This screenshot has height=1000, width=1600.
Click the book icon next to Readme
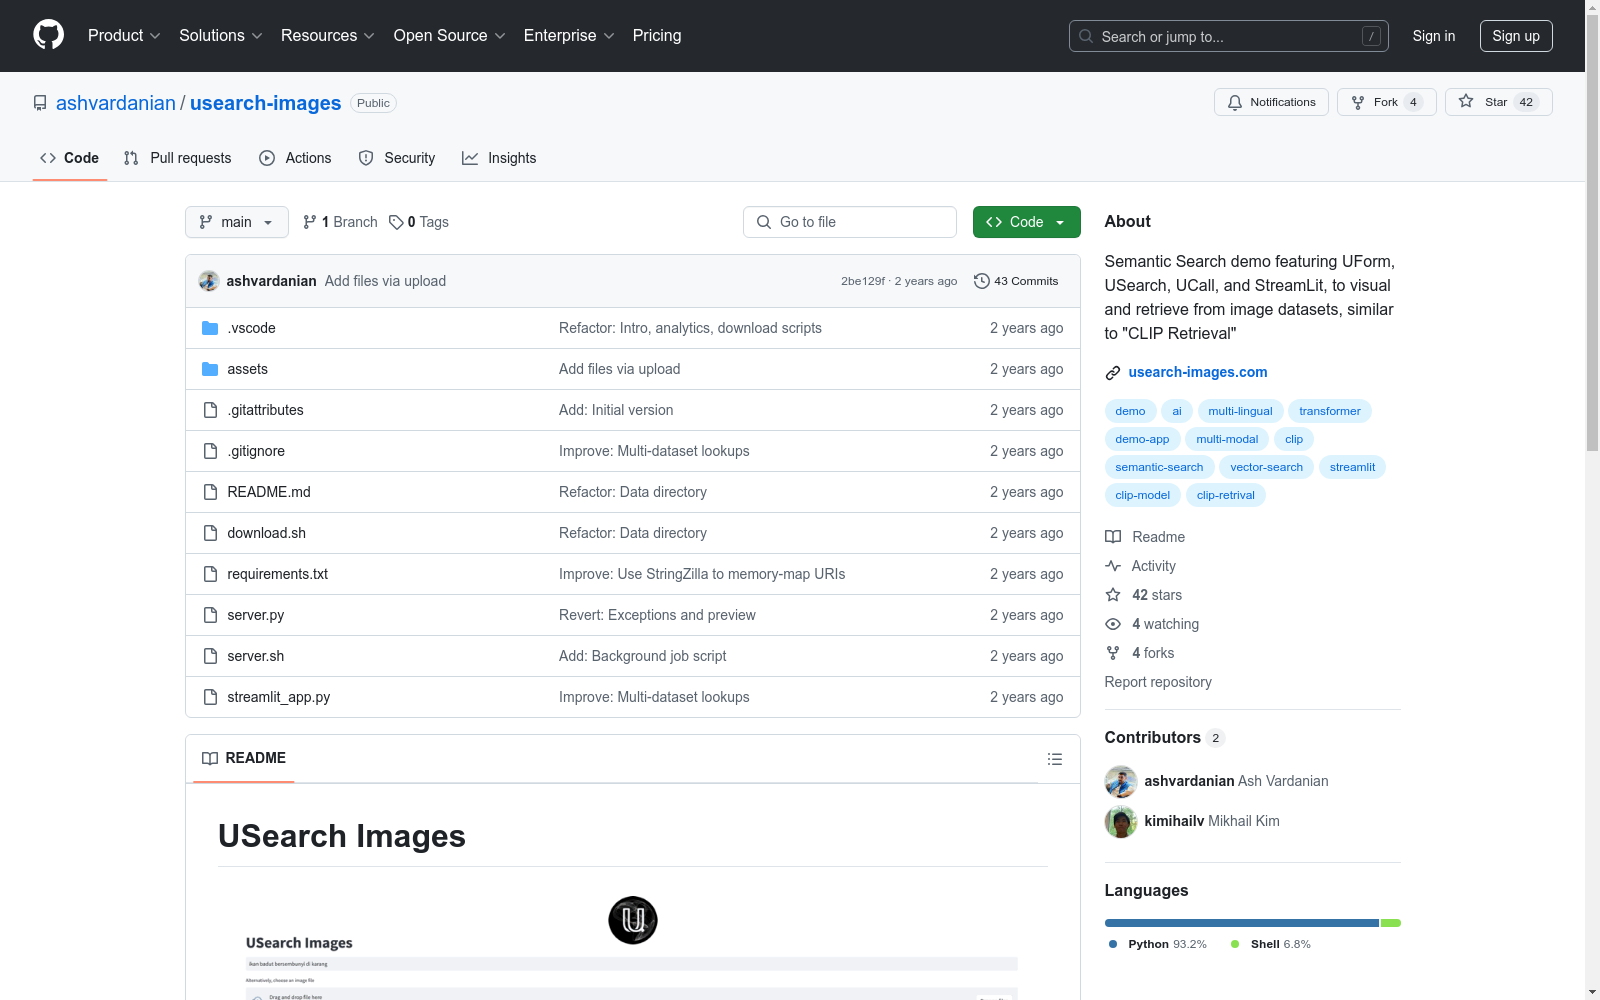coord(1113,537)
